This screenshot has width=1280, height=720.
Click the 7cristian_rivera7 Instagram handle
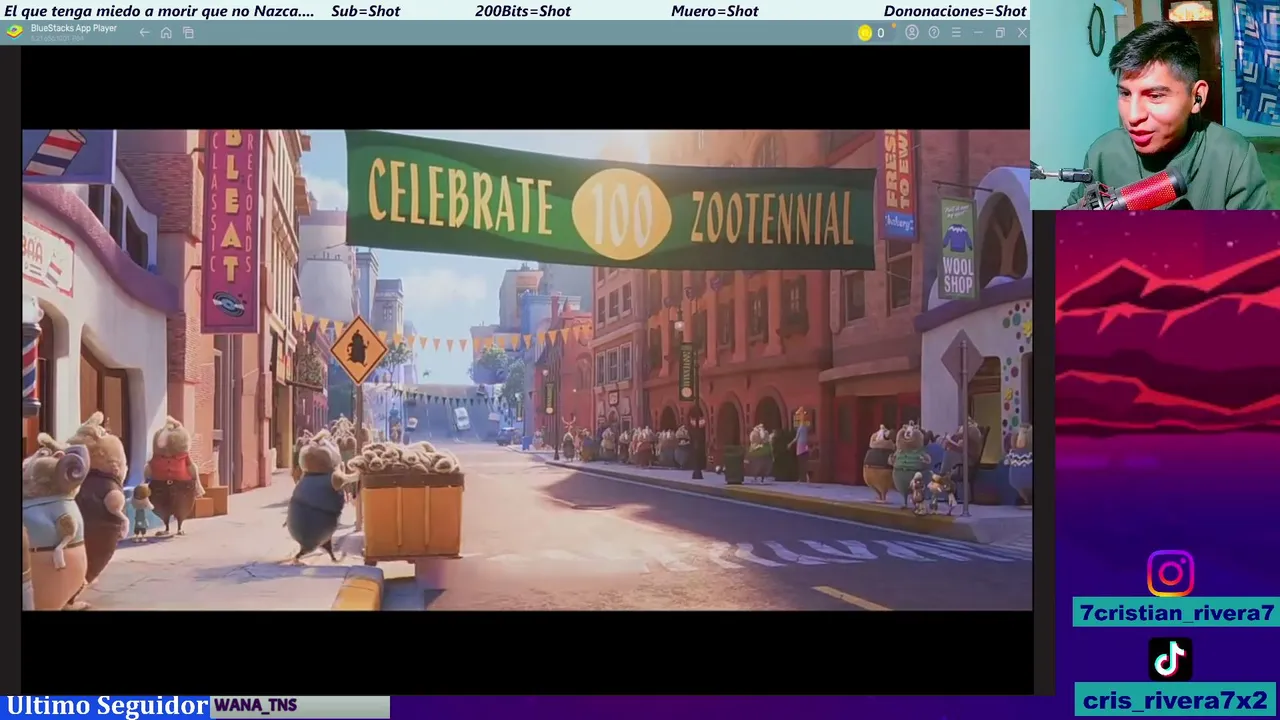point(1176,613)
